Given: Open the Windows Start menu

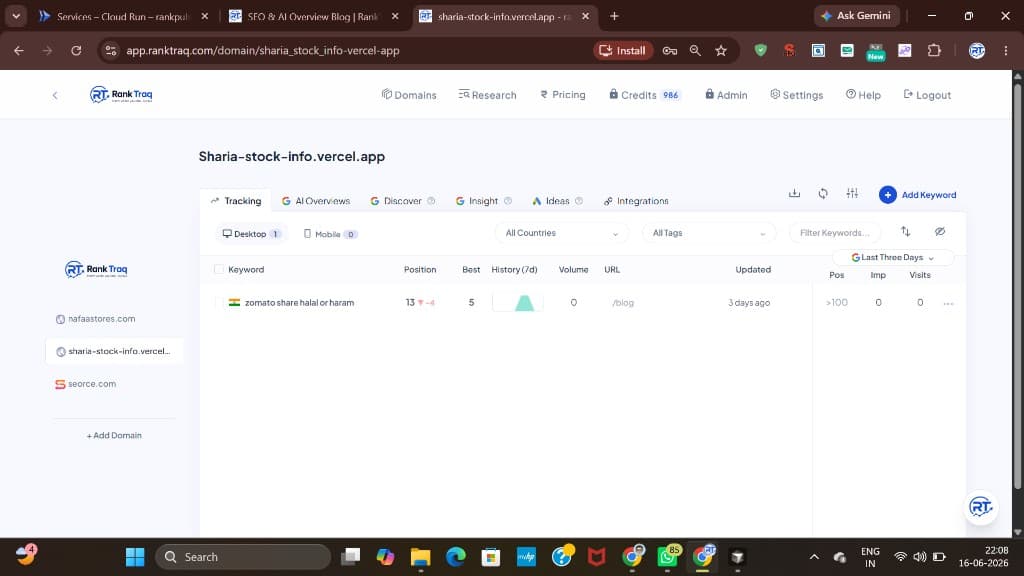Looking at the screenshot, I should pos(135,557).
